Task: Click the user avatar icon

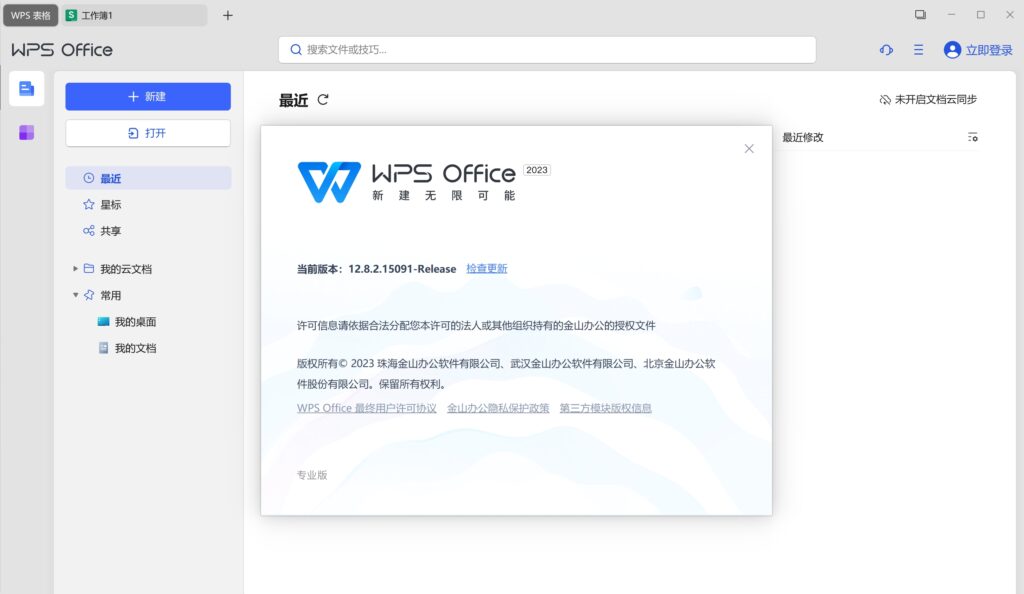Action: pyautogui.click(x=952, y=50)
